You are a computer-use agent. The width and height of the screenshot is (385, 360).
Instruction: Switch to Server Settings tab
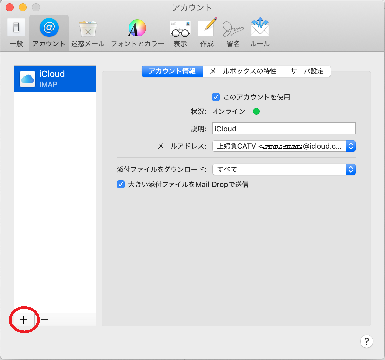point(307,71)
